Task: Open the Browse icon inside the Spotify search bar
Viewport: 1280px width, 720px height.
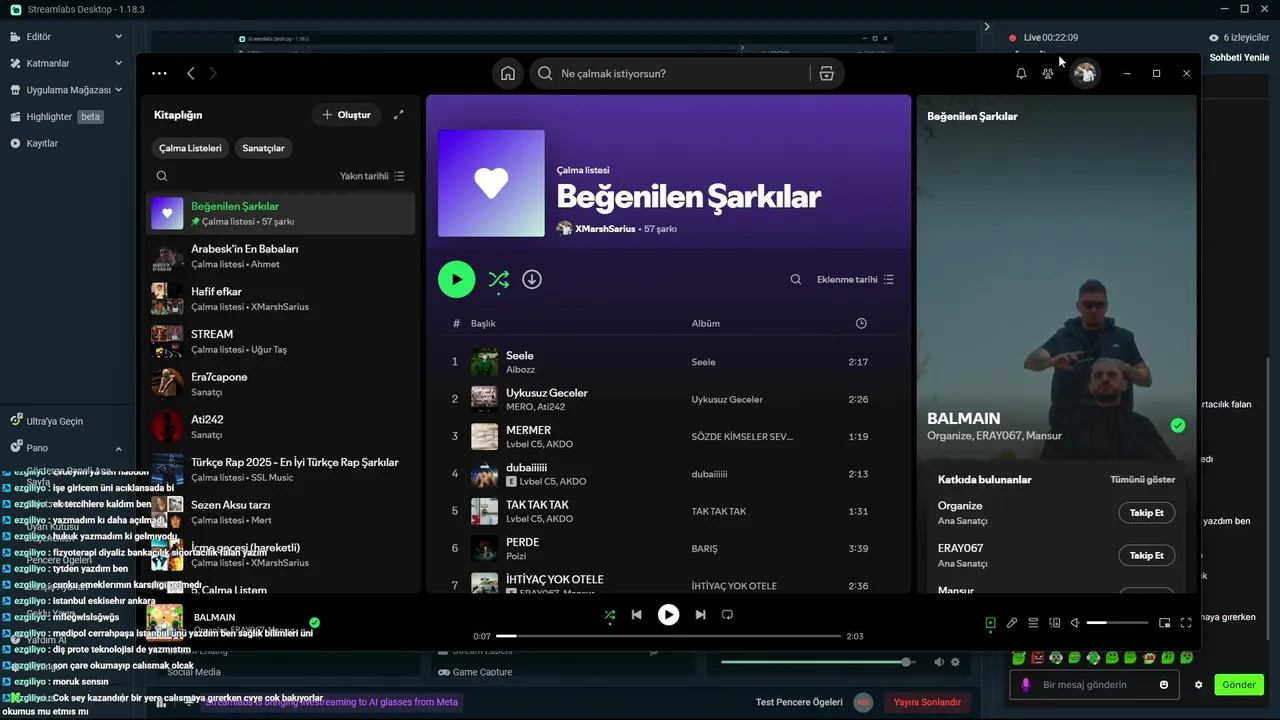Action: pyautogui.click(x=826, y=73)
